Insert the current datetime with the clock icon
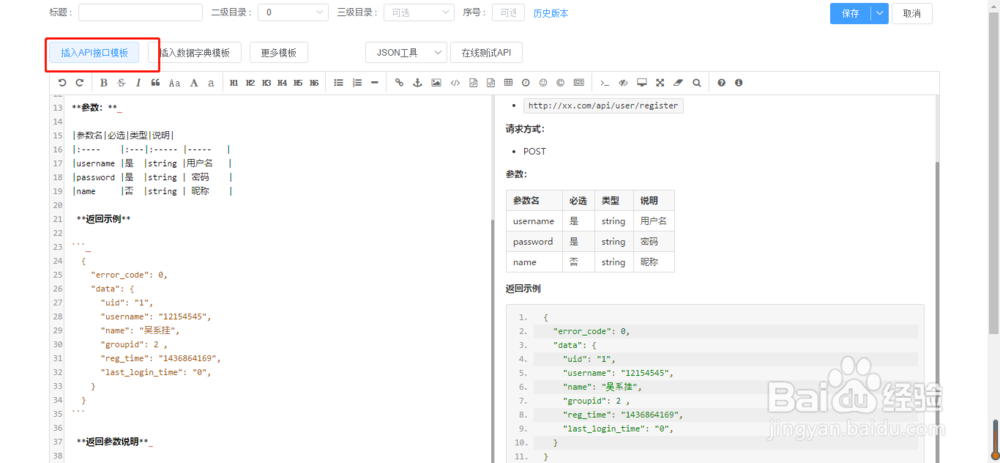Viewport: 1000px width, 463px height. [526, 82]
